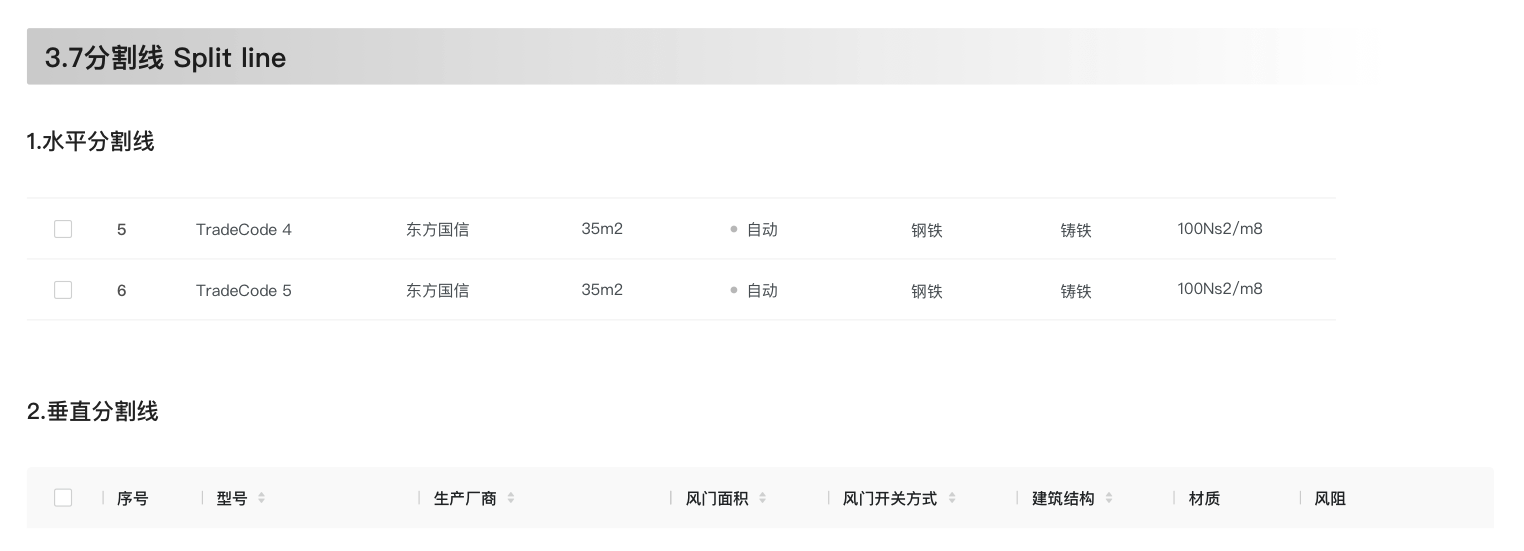Toggle the select-all checkbox in the table header
The height and width of the screenshot is (551, 1524).
pos(63,498)
